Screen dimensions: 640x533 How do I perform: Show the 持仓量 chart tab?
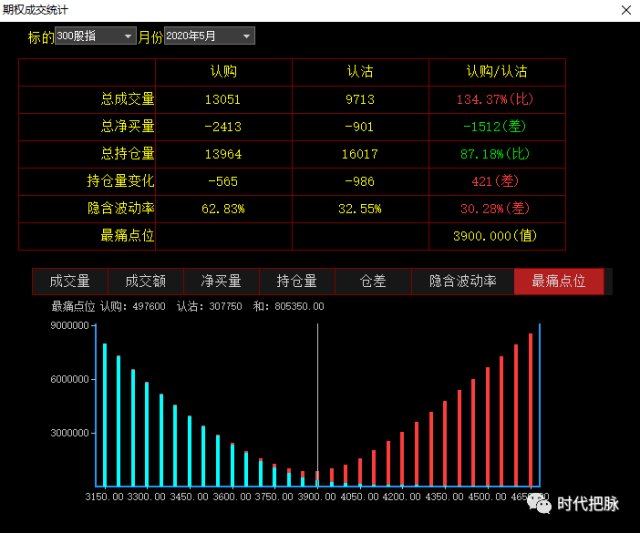click(x=297, y=281)
